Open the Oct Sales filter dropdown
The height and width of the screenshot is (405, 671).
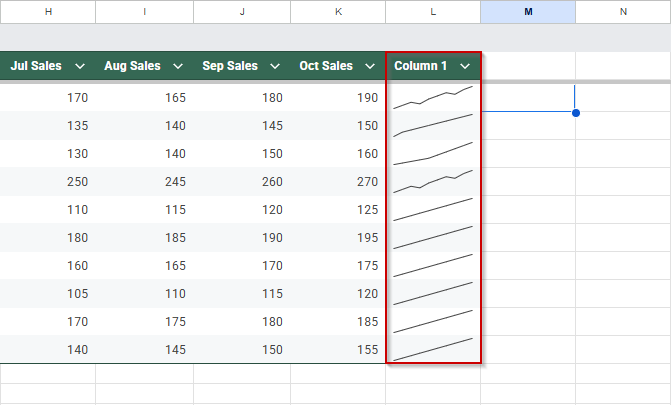pos(370,66)
